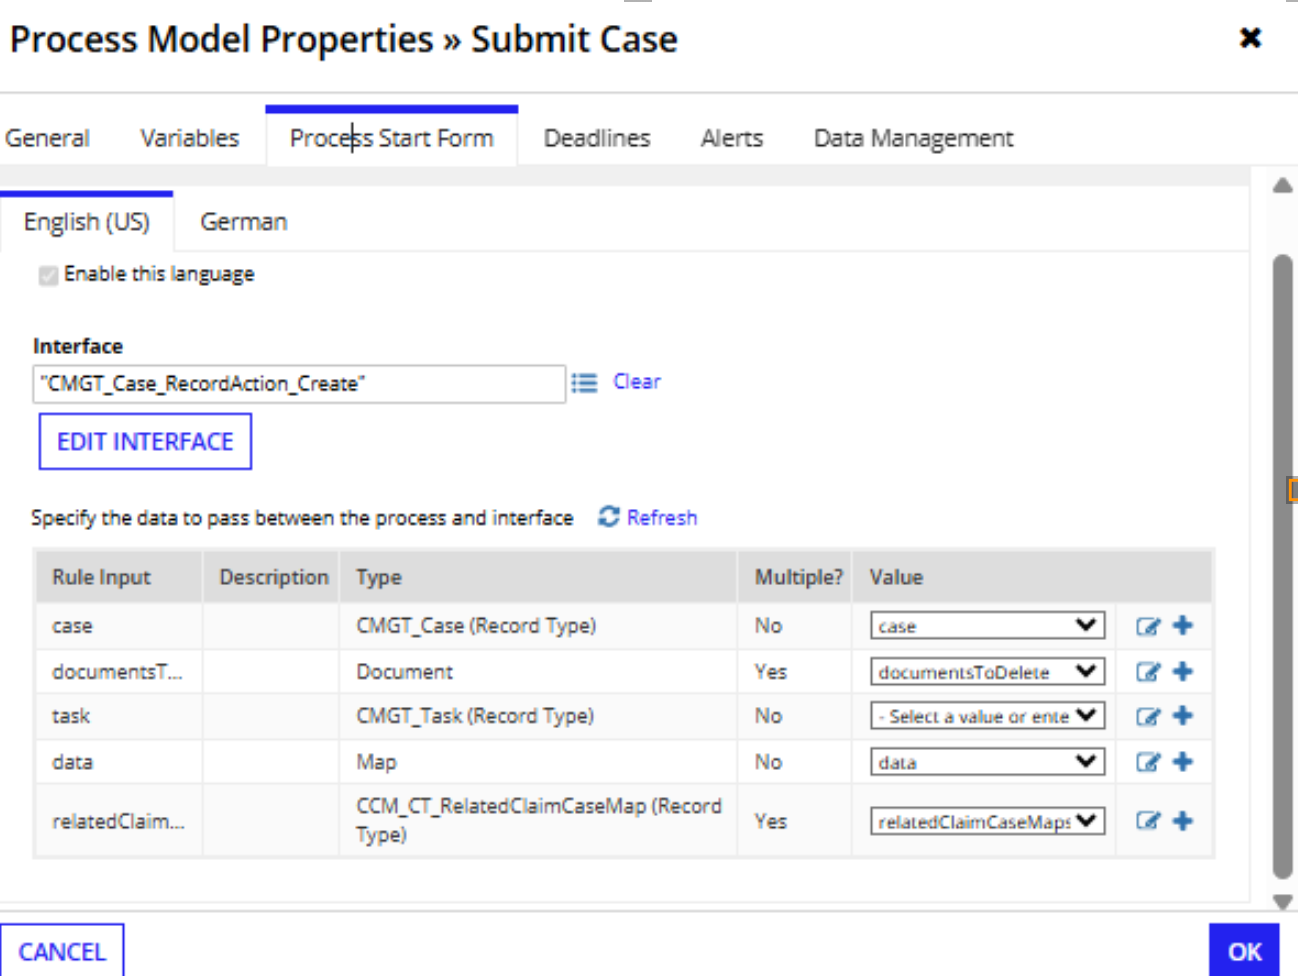Screen dimensions: 1298x976
Task: Open the case value dropdown
Action: click(x=987, y=626)
